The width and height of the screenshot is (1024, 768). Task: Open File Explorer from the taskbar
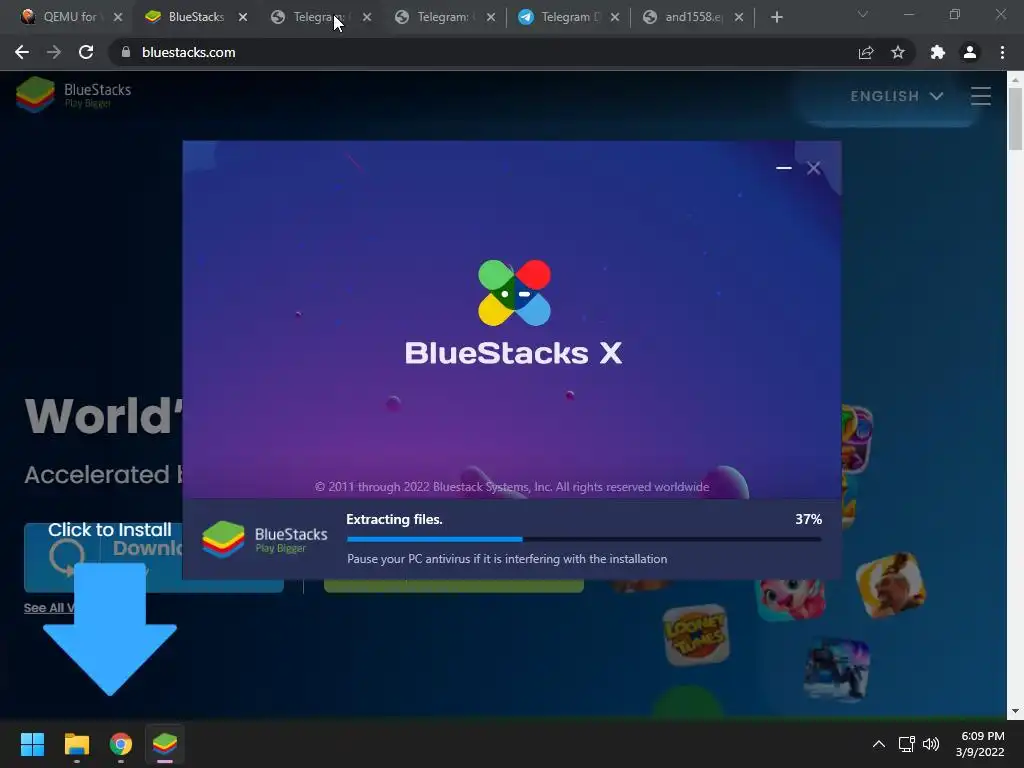[76, 744]
